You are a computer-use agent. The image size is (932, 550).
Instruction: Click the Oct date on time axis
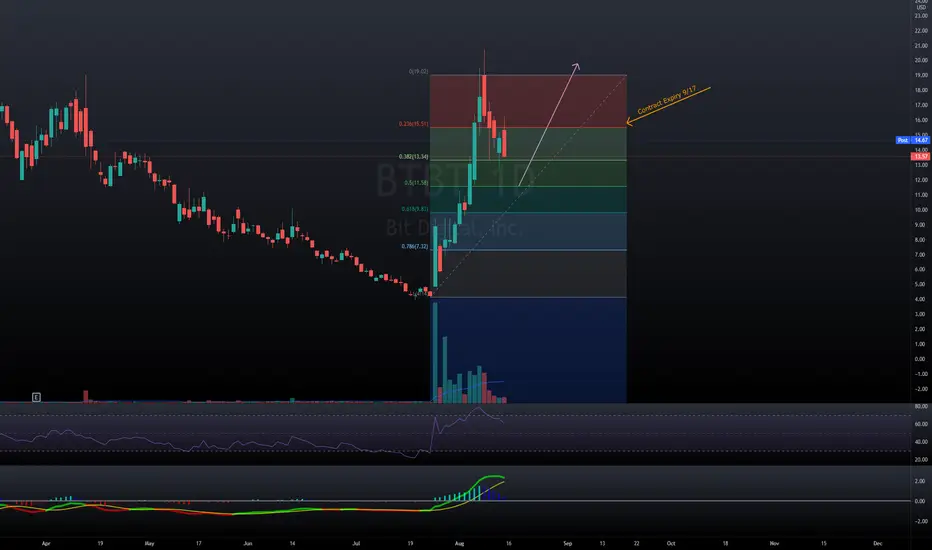tap(671, 543)
